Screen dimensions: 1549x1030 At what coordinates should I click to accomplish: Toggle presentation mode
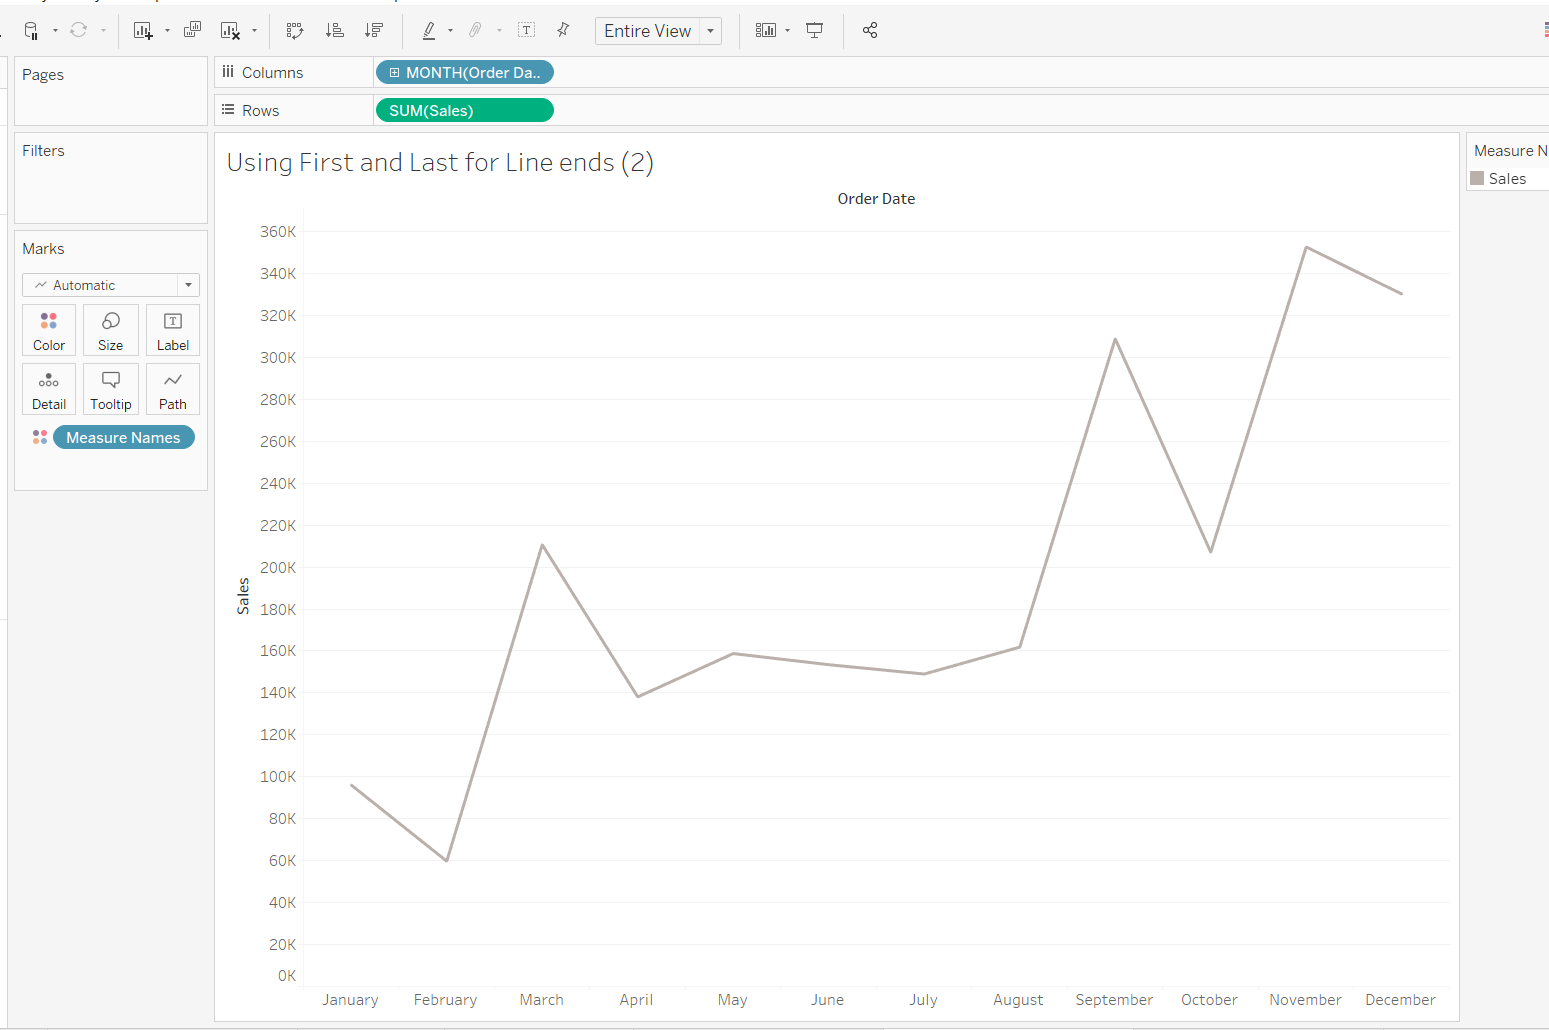815,31
